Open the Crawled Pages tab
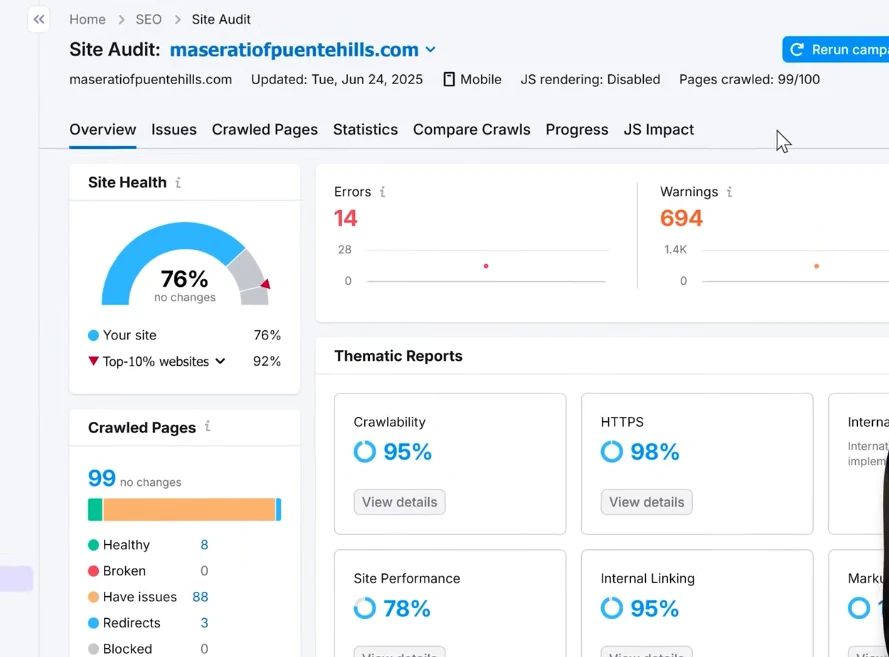Image resolution: width=889 pixels, height=657 pixels. (265, 129)
